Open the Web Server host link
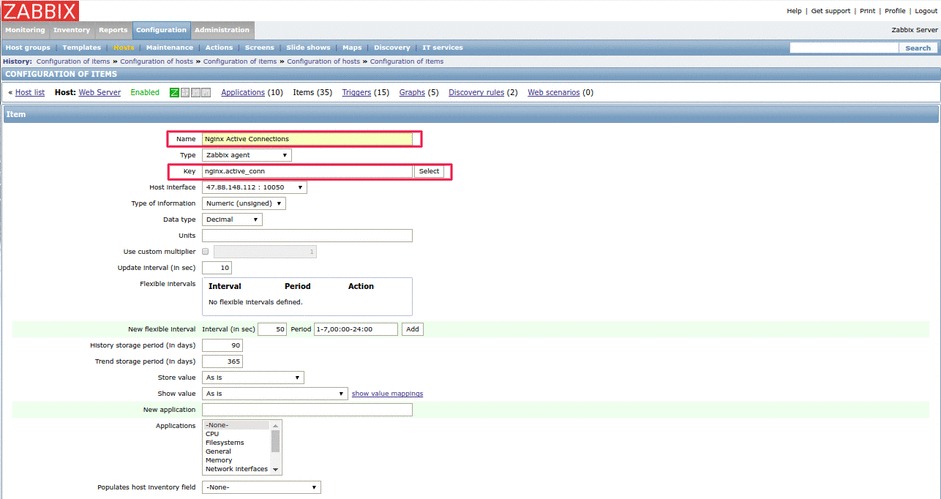Screen dimensions: 941x499 100,92
